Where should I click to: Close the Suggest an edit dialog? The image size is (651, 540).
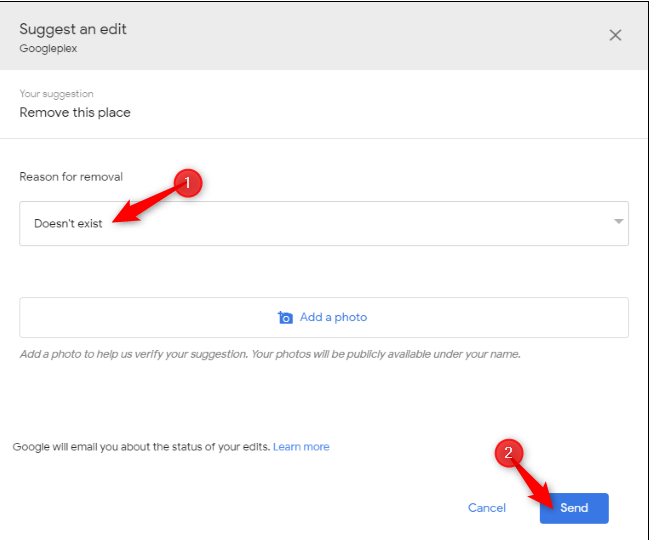(x=615, y=35)
